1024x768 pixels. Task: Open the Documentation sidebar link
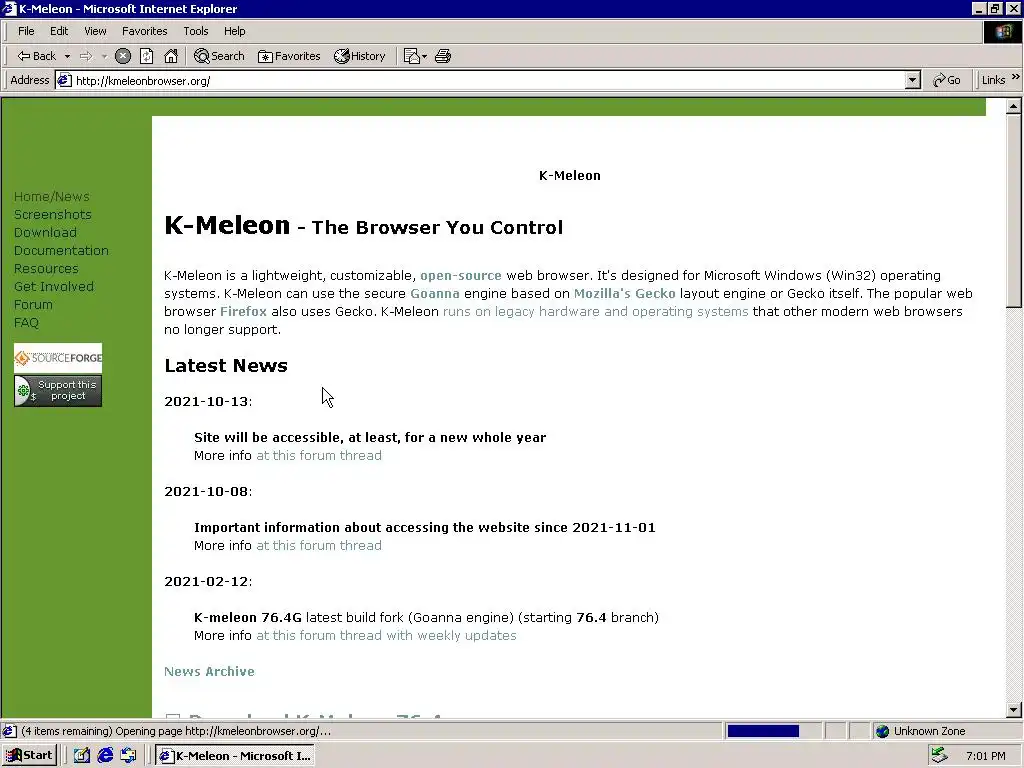61,250
